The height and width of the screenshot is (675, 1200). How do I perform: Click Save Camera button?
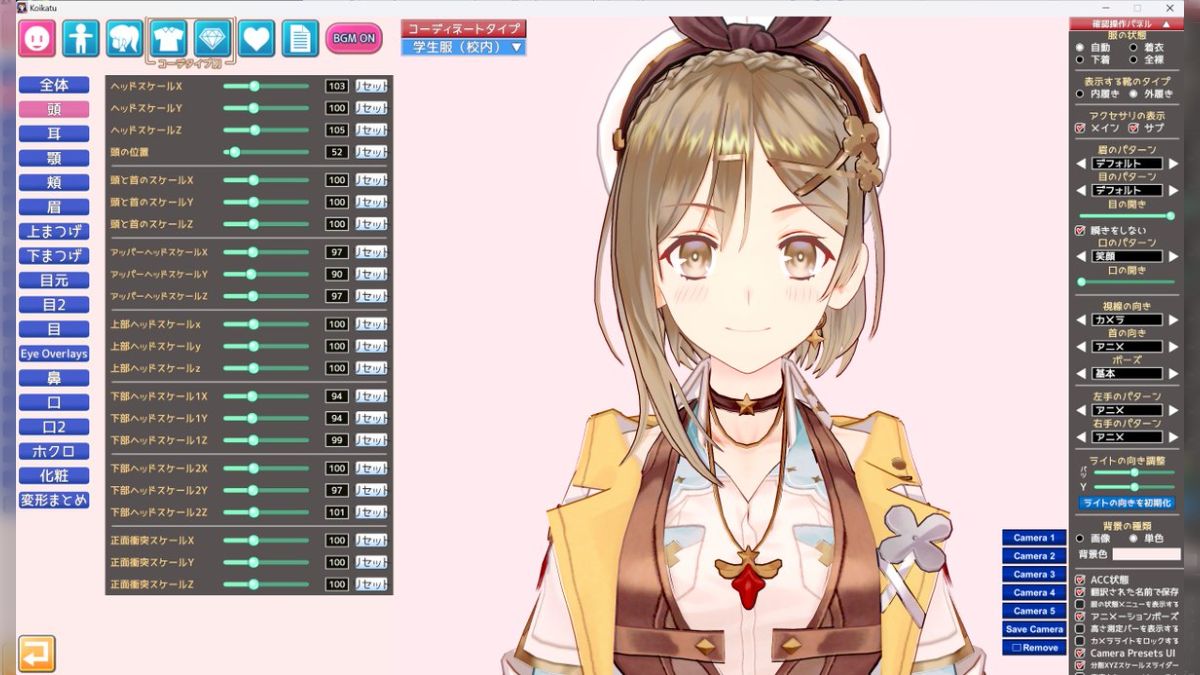pos(1034,629)
